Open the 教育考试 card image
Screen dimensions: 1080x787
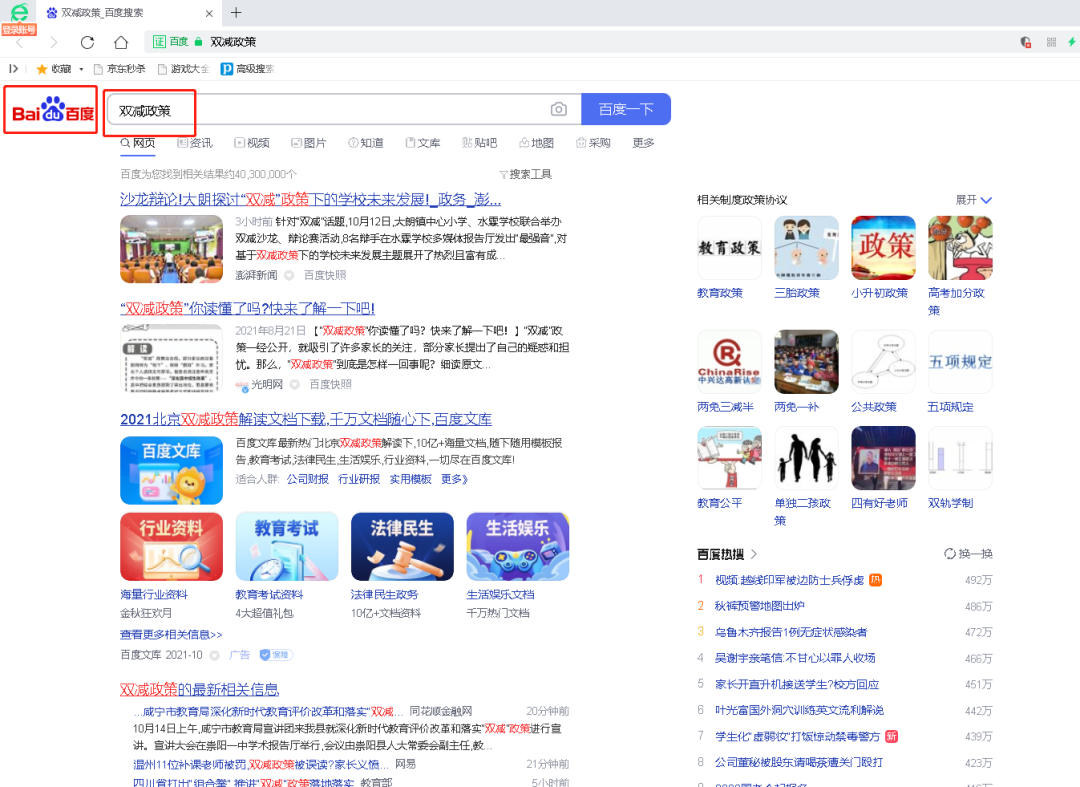287,547
